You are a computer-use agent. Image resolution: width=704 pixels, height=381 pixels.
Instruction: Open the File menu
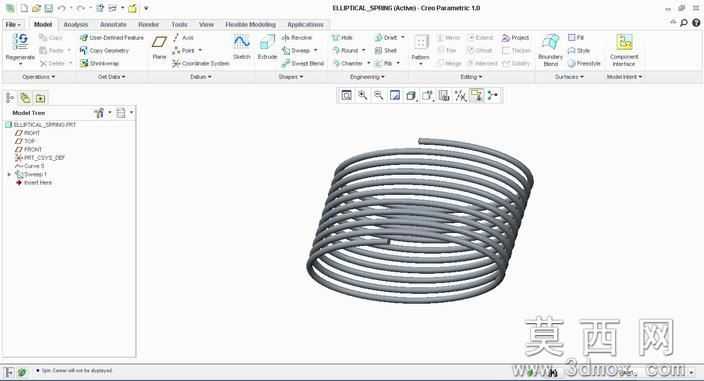(13, 24)
